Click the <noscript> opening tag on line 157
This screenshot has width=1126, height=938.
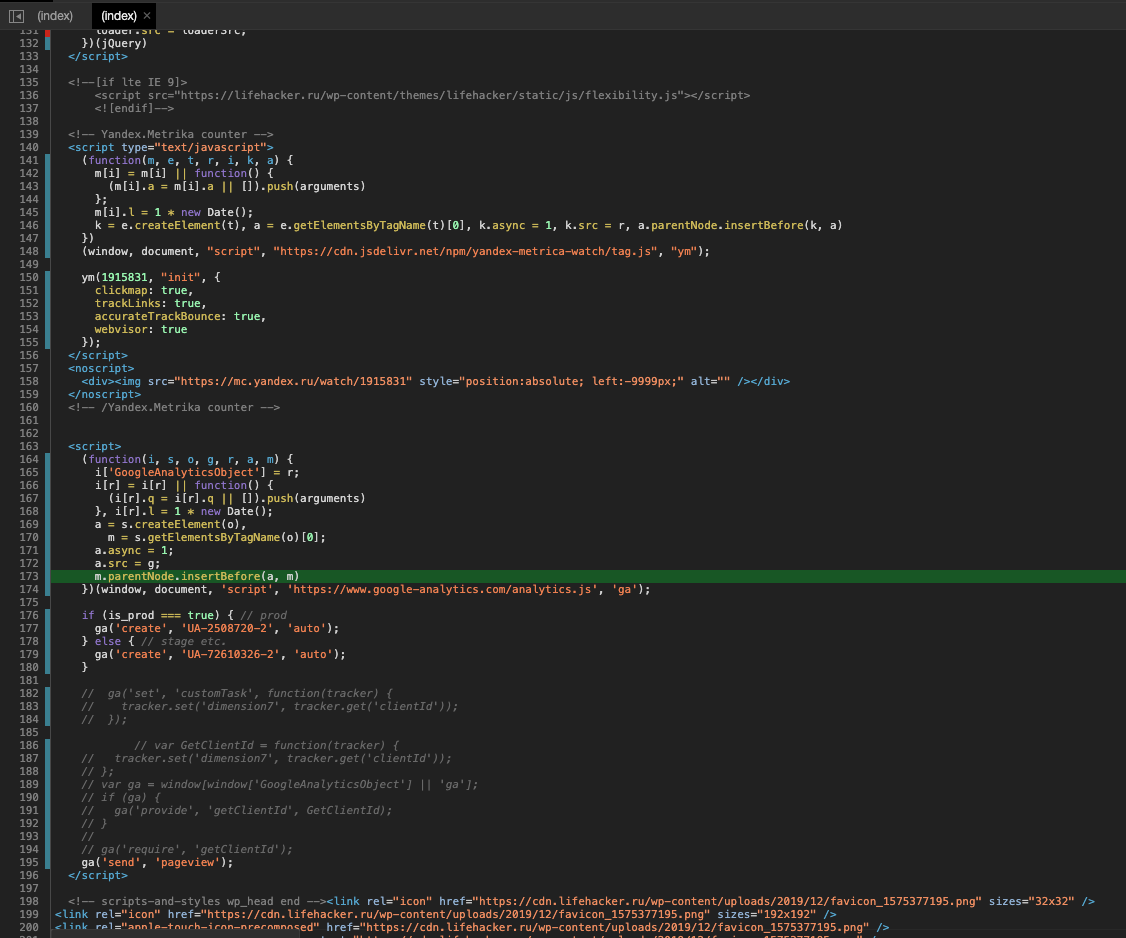point(101,368)
